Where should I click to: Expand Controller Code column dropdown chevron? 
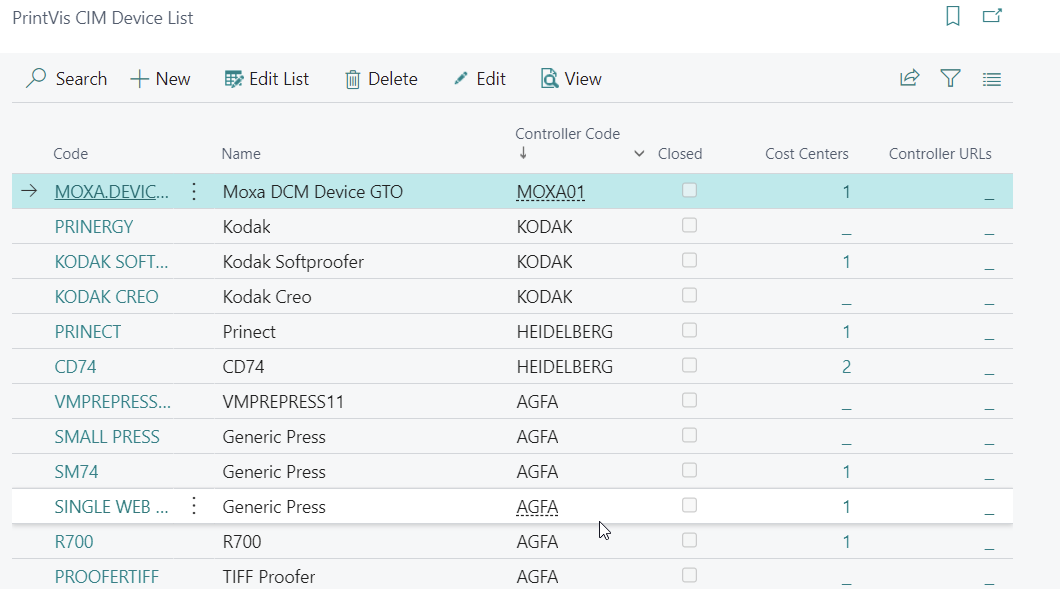tap(640, 154)
